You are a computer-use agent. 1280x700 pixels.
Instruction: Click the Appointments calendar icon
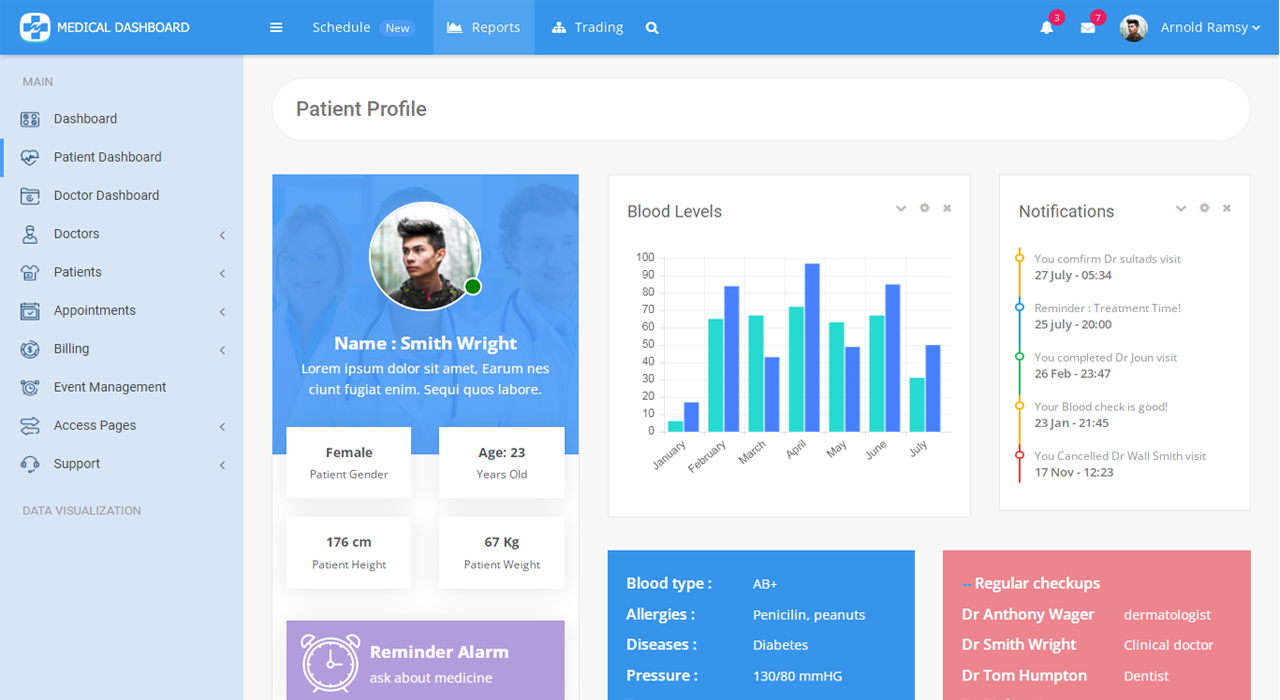click(x=31, y=310)
